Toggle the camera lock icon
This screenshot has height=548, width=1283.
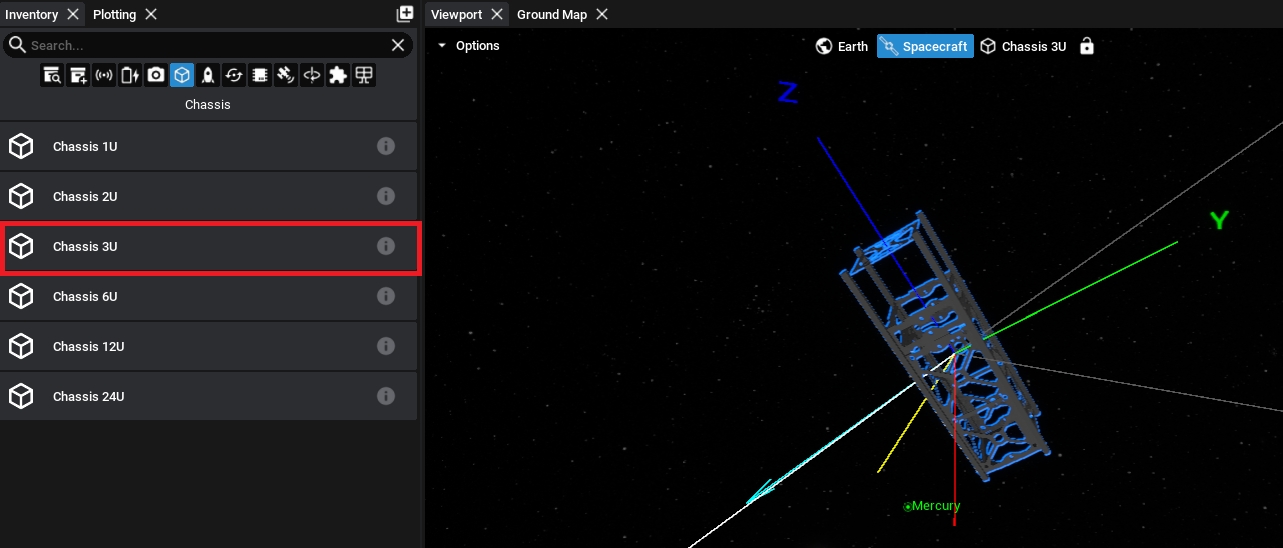pos(1087,46)
